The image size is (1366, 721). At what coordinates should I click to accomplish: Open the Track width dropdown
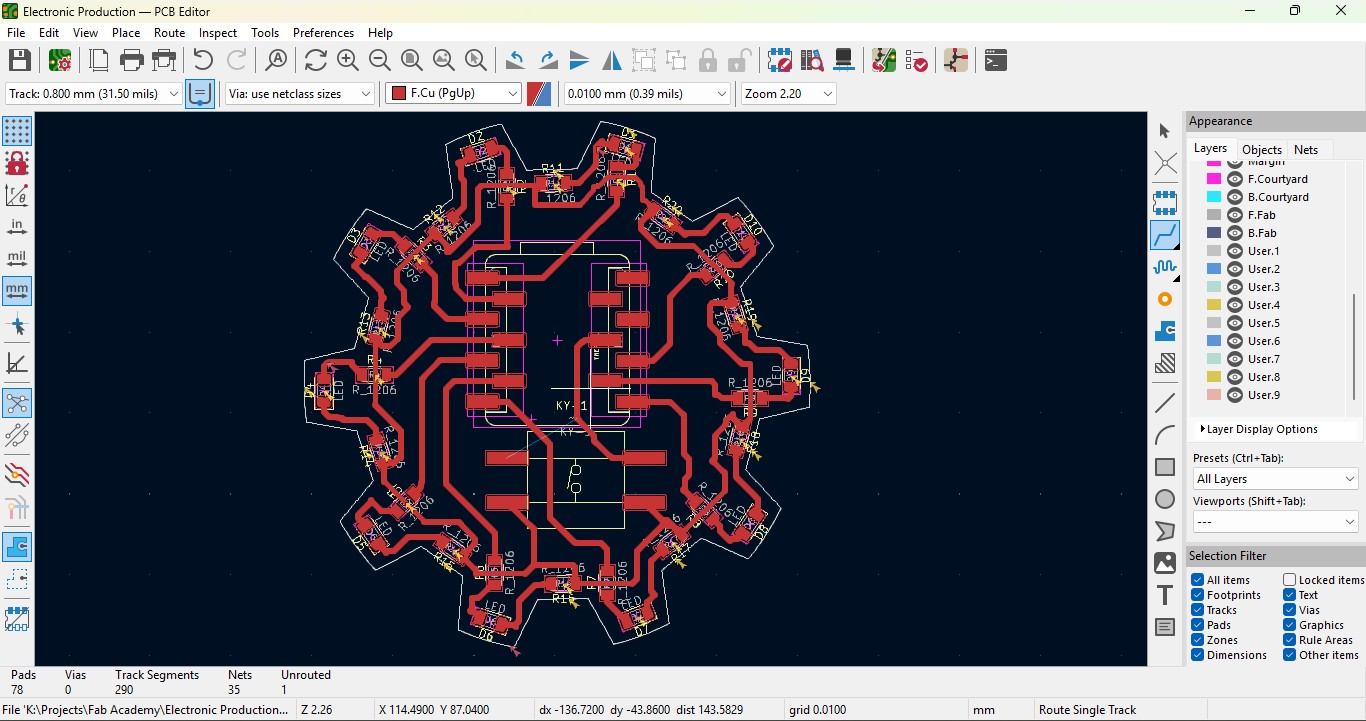pyautogui.click(x=93, y=94)
